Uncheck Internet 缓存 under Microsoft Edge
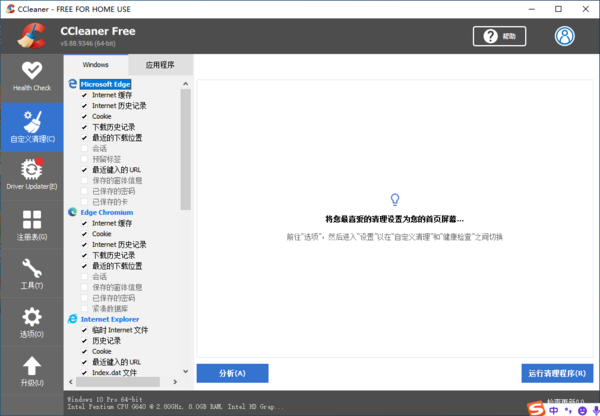The image size is (600, 416). [85, 95]
